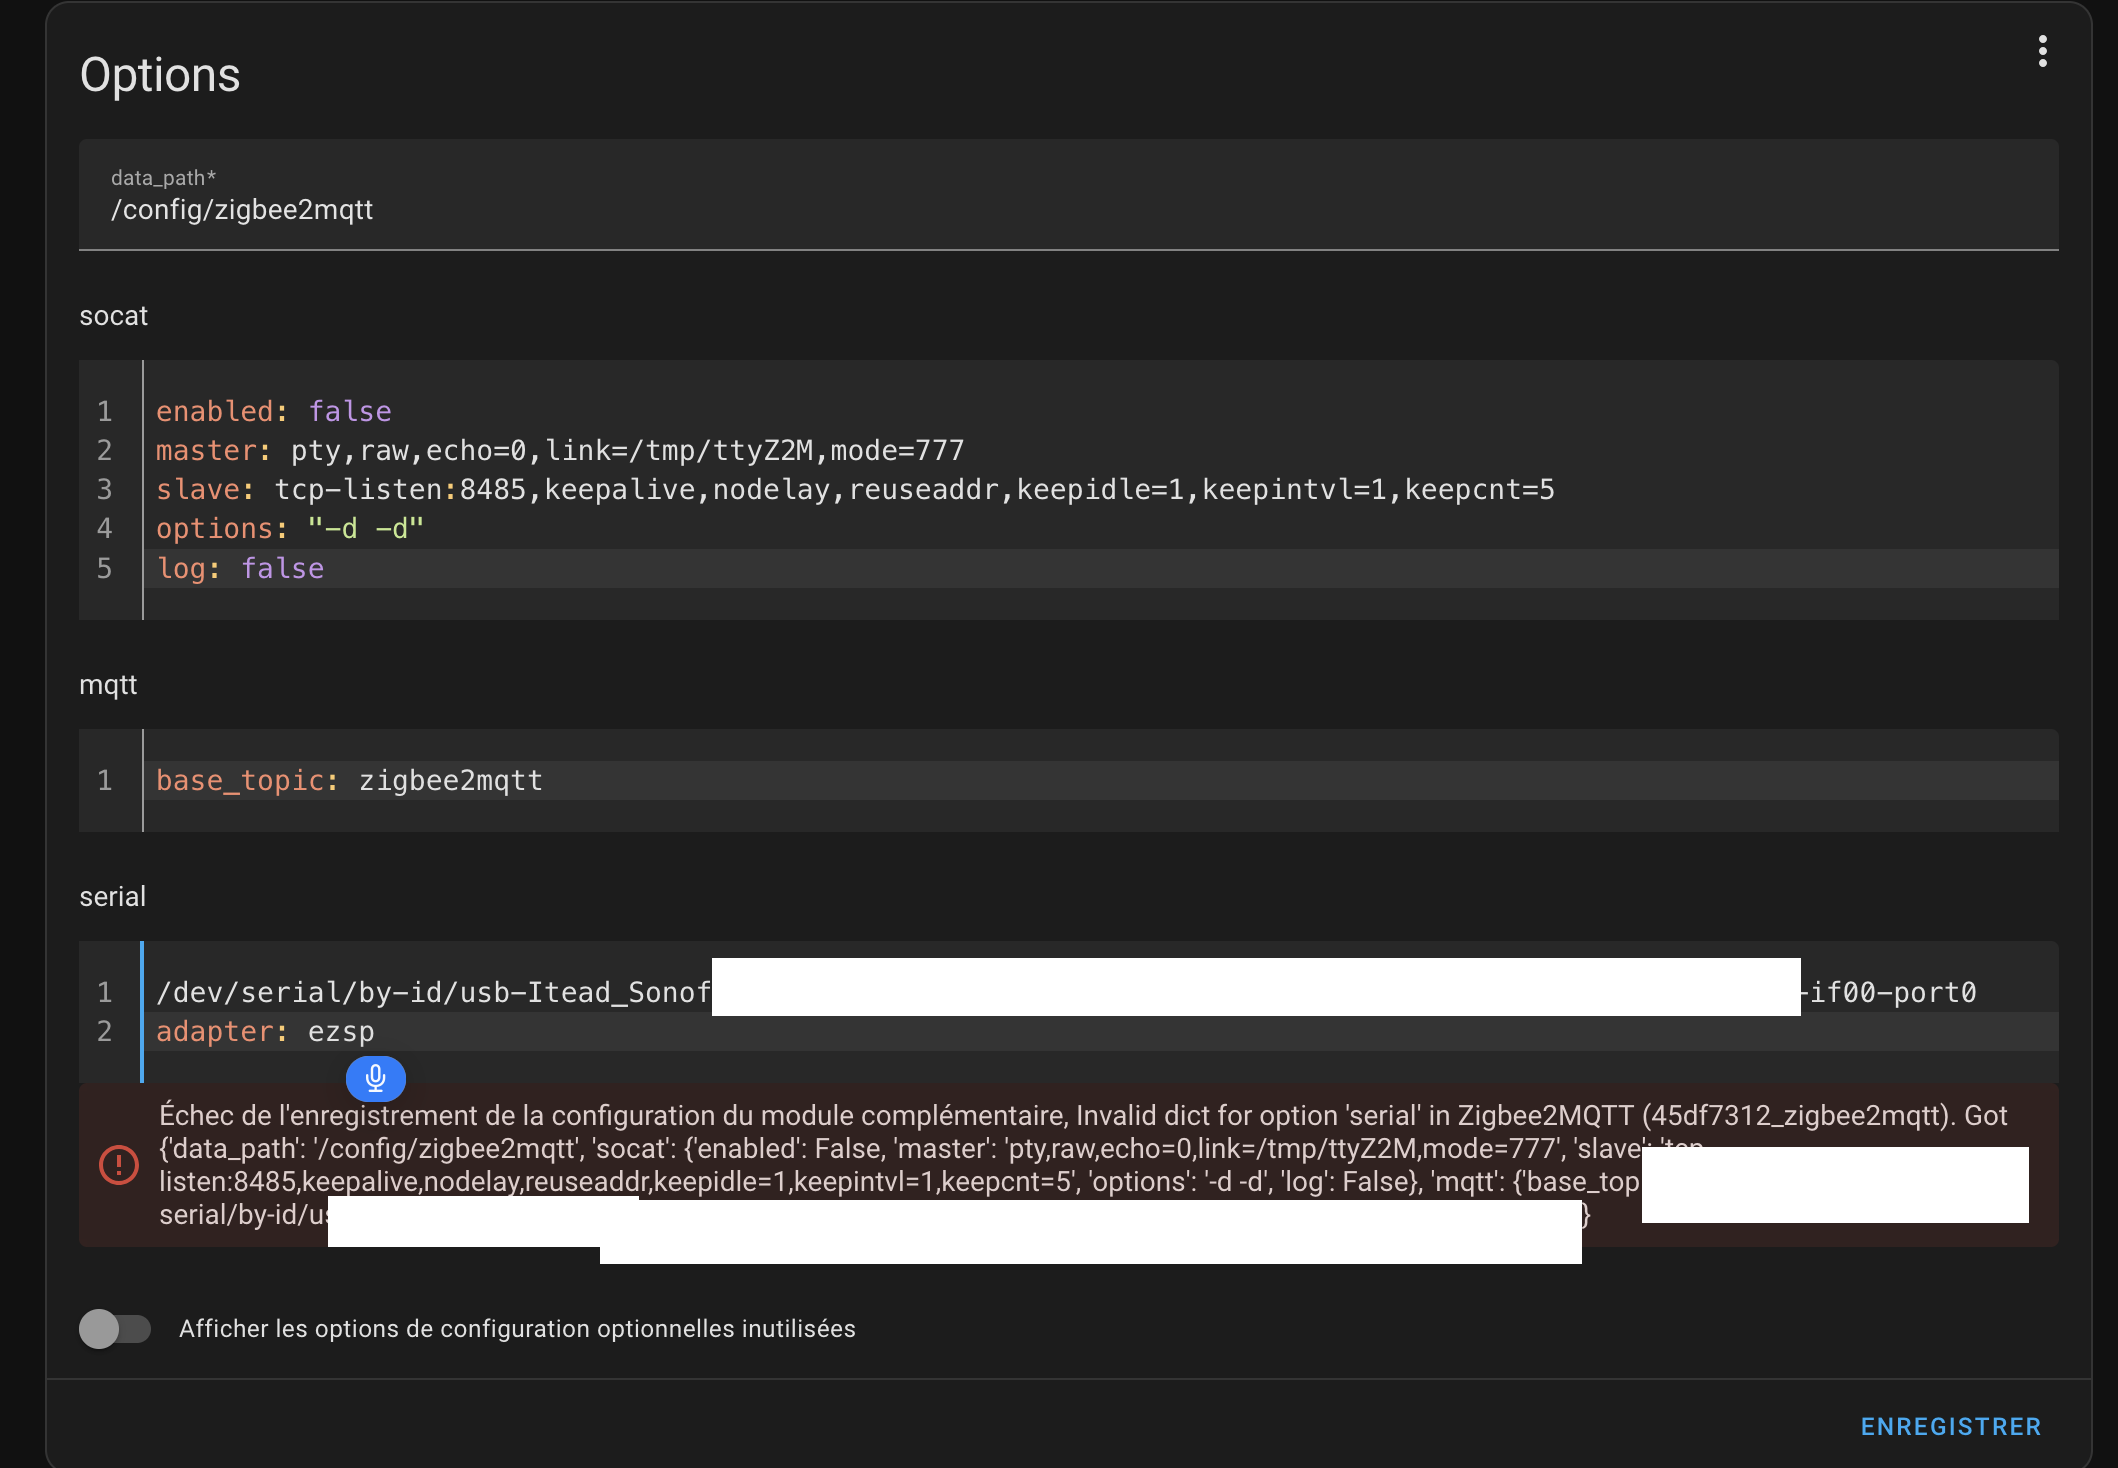Click the Options card heading
Image resolution: width=2118 pixels, height=1468 pixels.
[160, 75]
